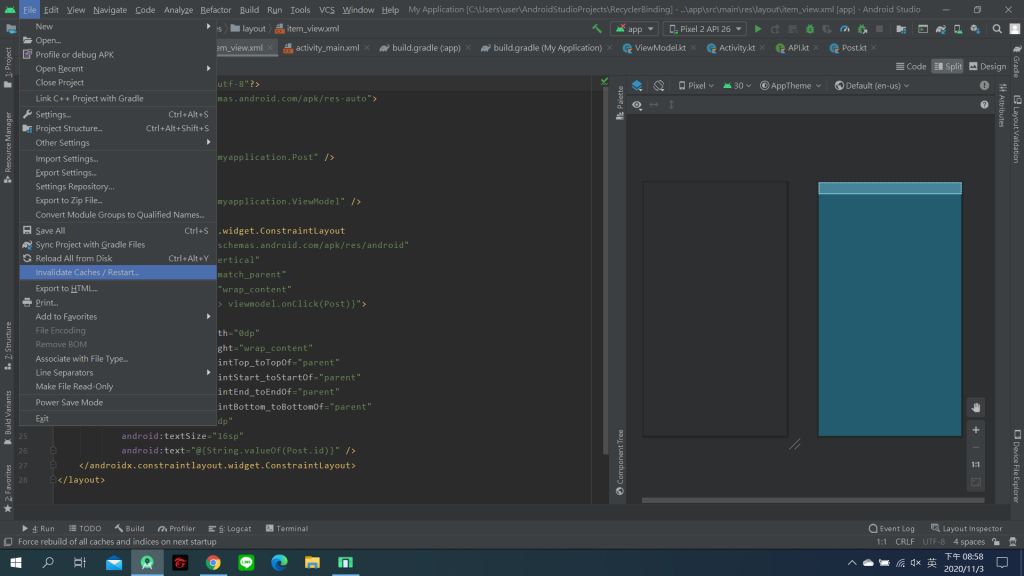Set preview zoom to 1:1
Image resolution: width=1024 pixels, height=576 pixels.
(x=976, y=464)
